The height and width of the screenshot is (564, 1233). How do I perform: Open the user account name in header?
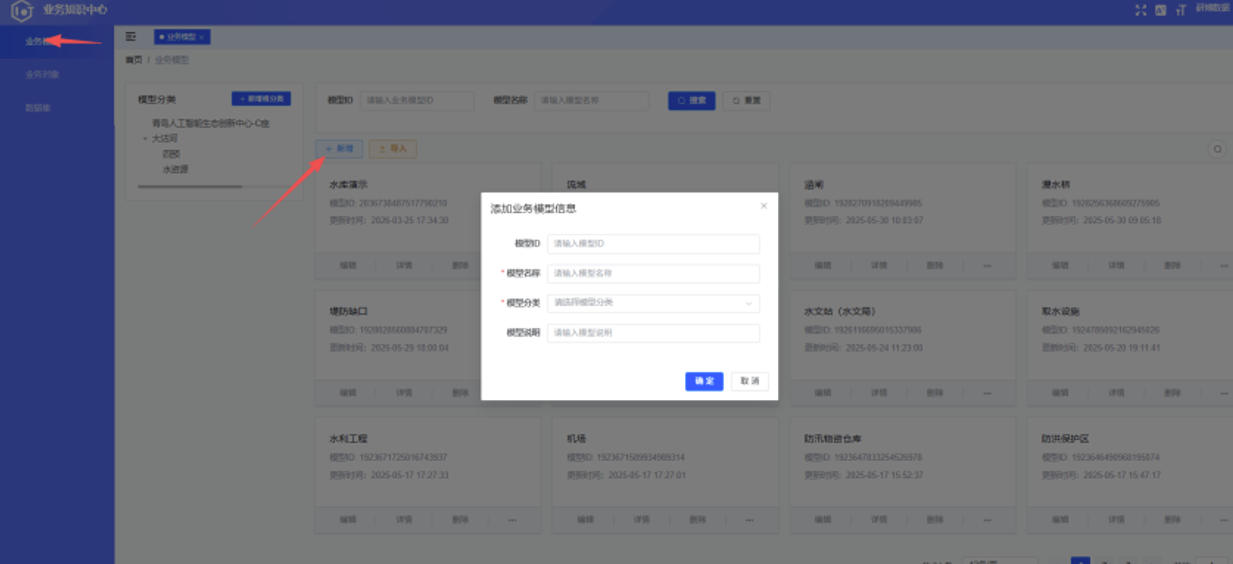pos(1213,8)
